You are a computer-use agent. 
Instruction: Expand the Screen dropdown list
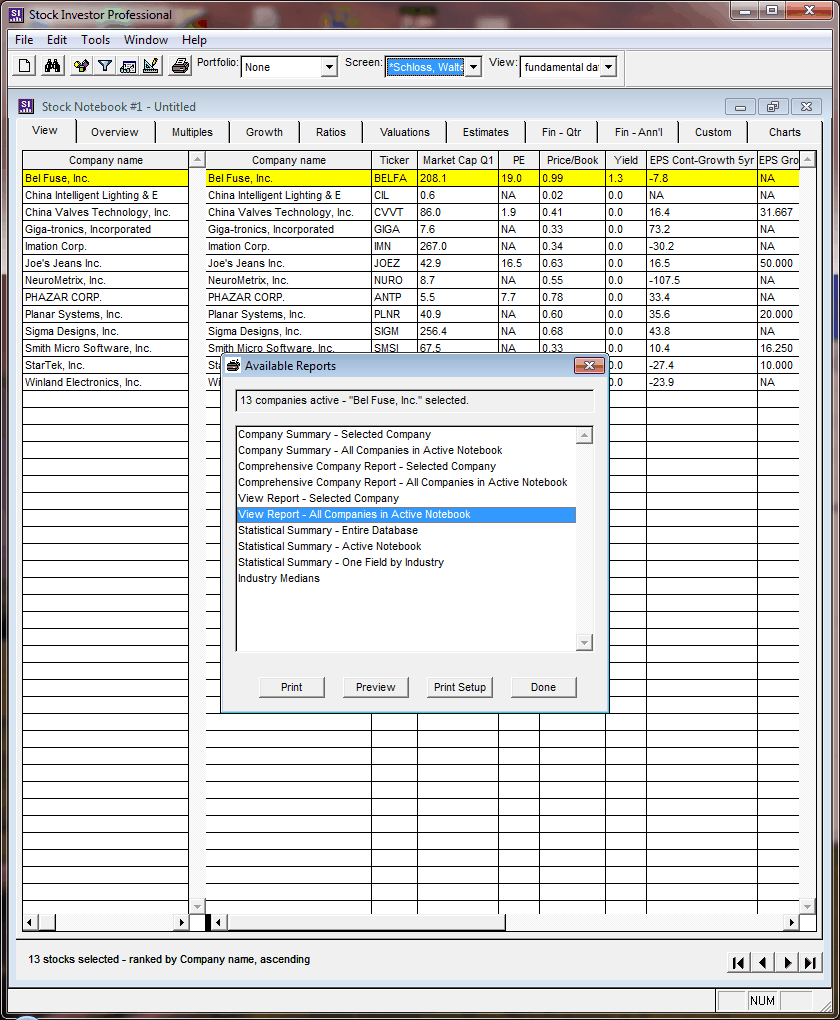click(473, 67)
